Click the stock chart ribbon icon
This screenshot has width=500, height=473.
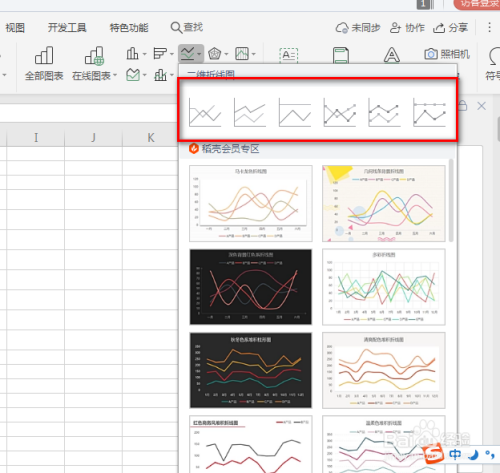pos(242,53)
